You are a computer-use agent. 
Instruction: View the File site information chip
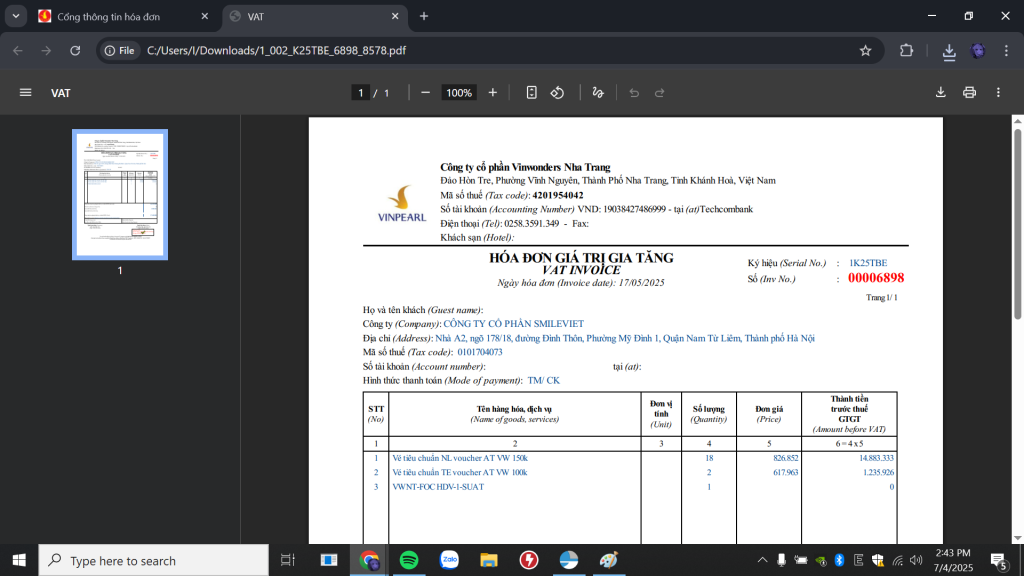120,50
